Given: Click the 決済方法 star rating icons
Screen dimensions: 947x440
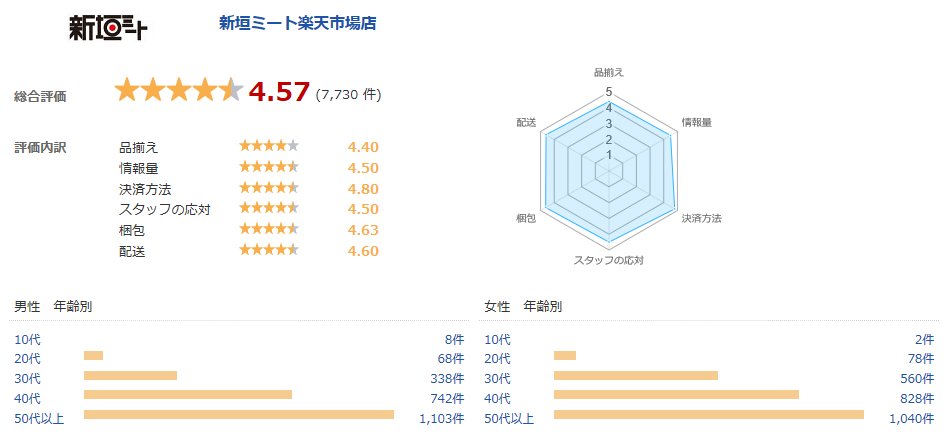Looking at the screenshot, I should click(268, 189).
